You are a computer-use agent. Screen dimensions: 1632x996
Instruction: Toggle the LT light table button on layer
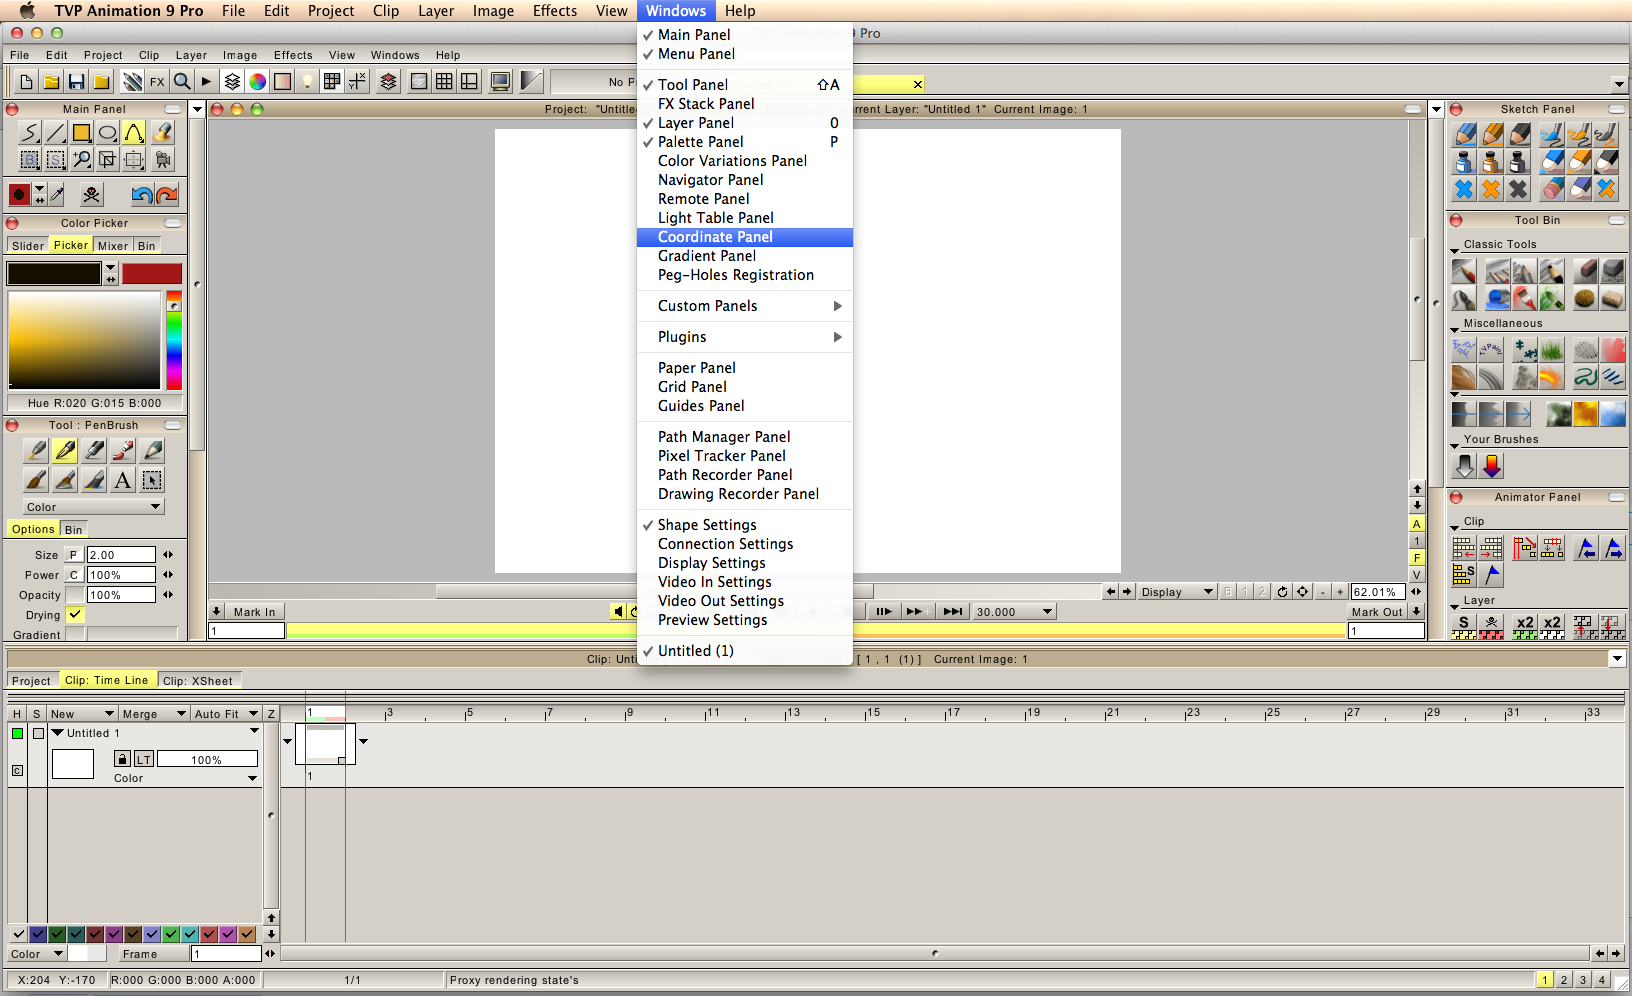(x=144, y=759)
